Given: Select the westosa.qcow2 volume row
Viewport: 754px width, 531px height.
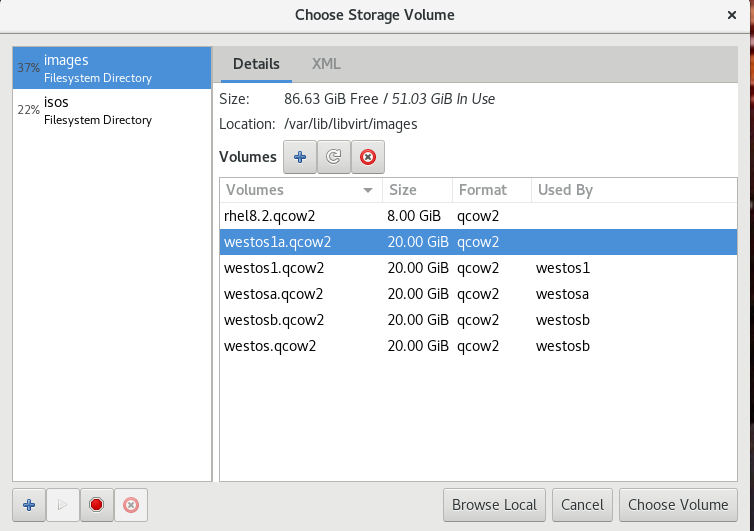Looking at the screenshot, I should [478, 294].
